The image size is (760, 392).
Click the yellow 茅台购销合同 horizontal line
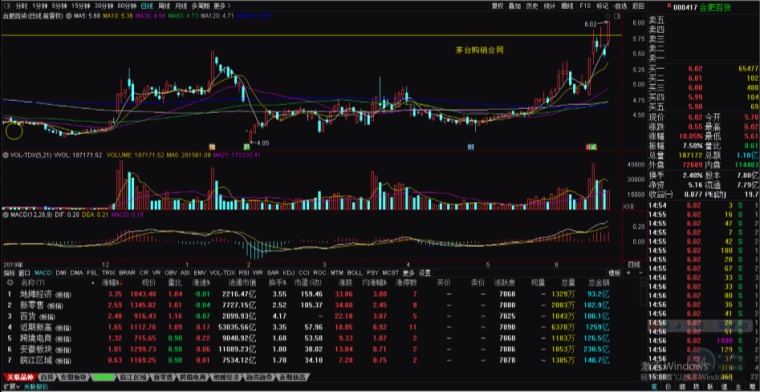point(312,35)
